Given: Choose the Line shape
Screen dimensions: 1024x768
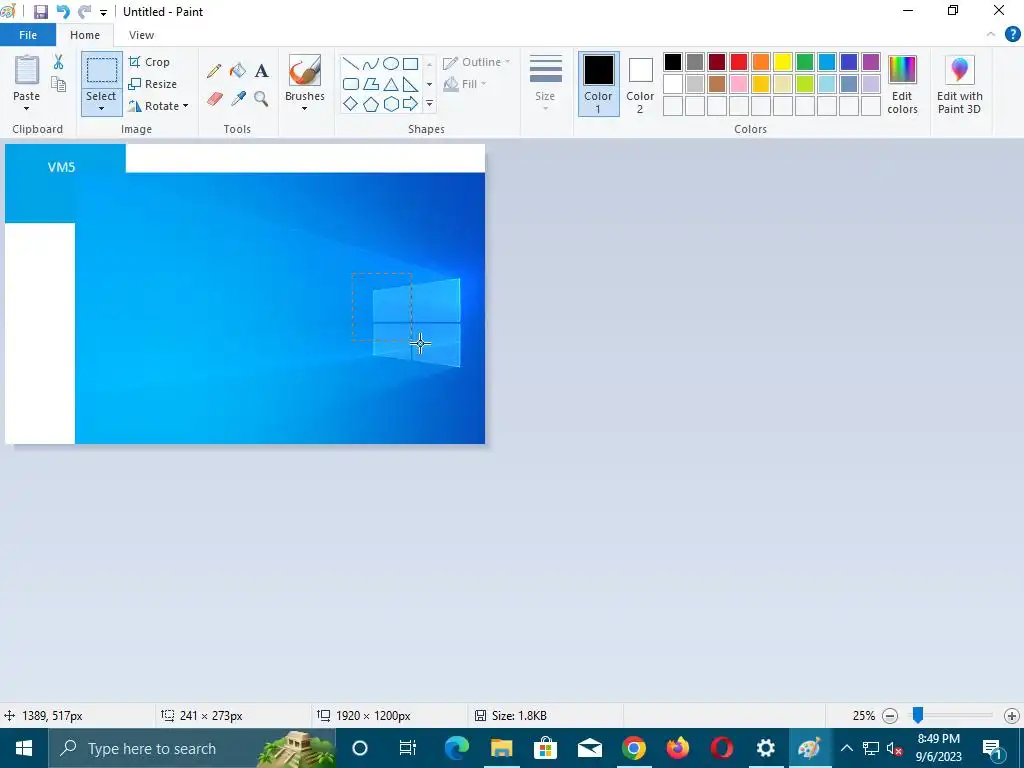Looking at the screenshot, I should (x=351, y=64).
